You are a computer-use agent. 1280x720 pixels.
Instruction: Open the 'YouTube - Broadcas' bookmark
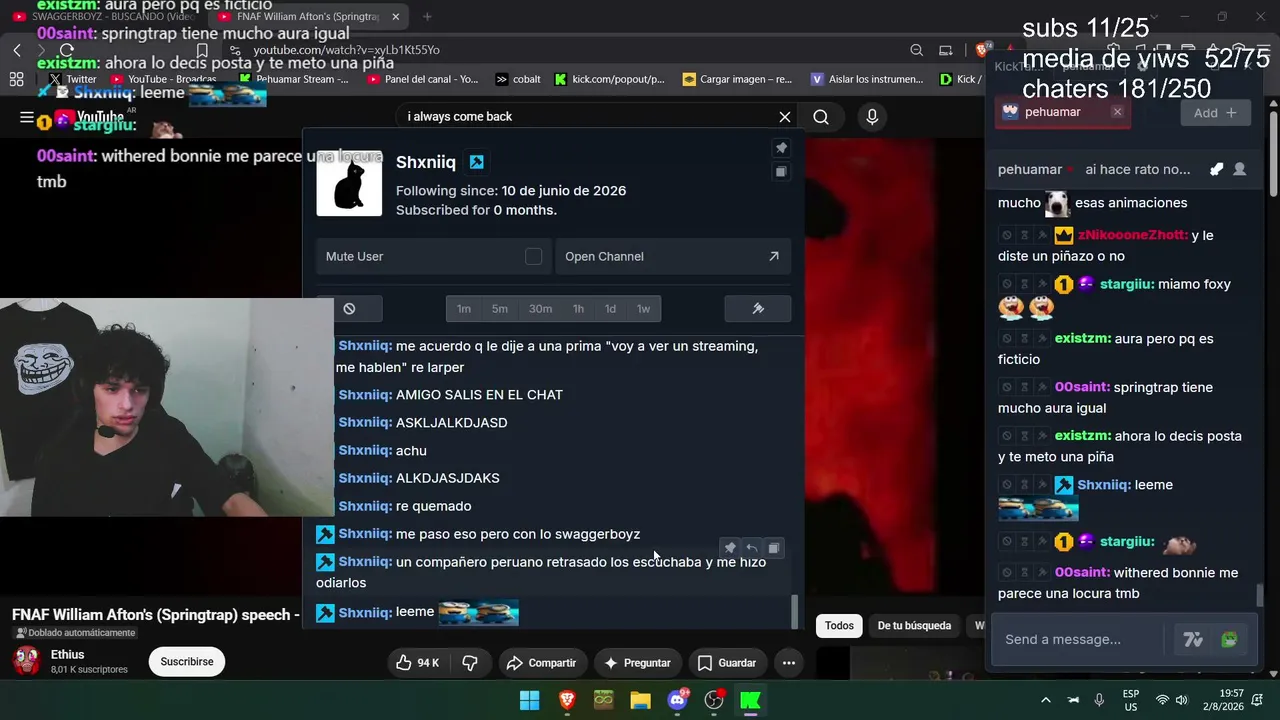(x=164, y=79)
